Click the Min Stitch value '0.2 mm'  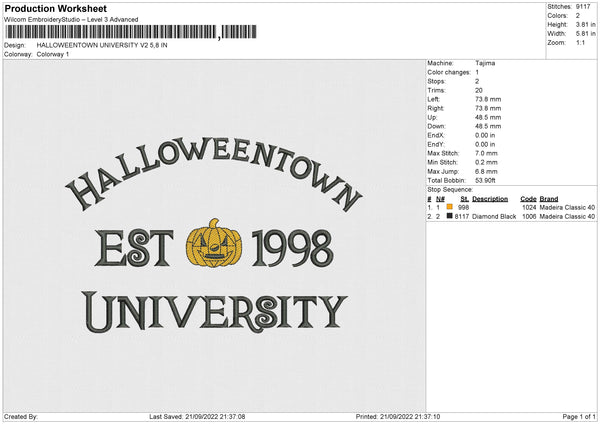click(486, 162)
